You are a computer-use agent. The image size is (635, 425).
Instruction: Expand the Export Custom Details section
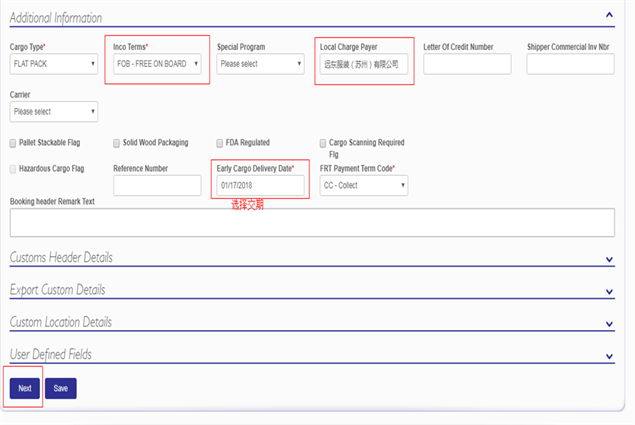pos(609,291)
